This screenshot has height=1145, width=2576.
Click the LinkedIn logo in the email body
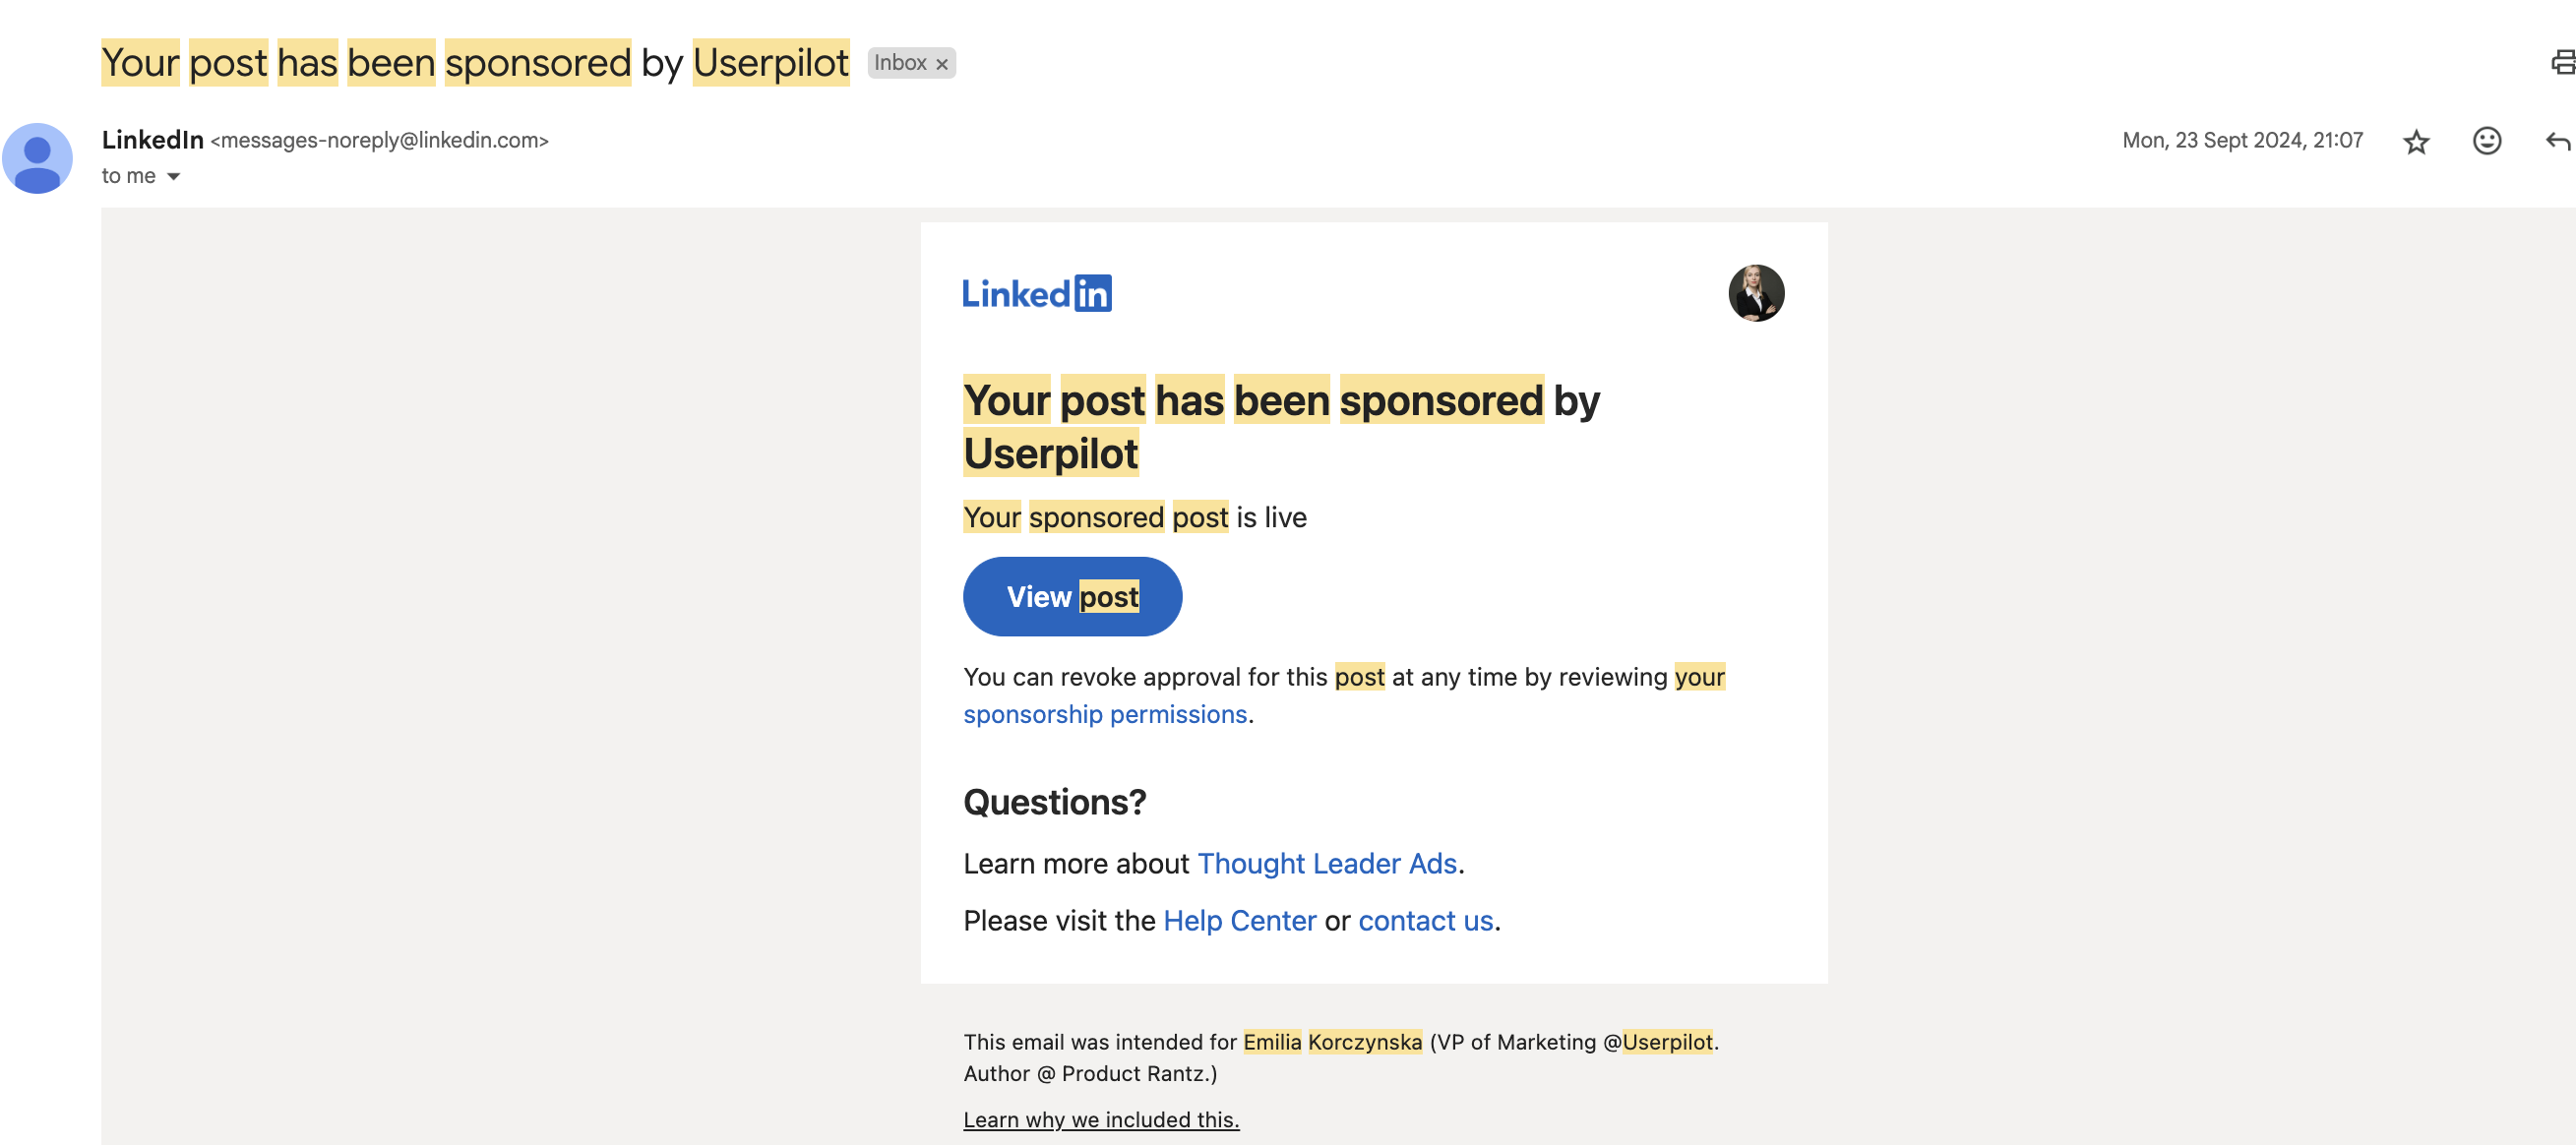click(1037, 292)
